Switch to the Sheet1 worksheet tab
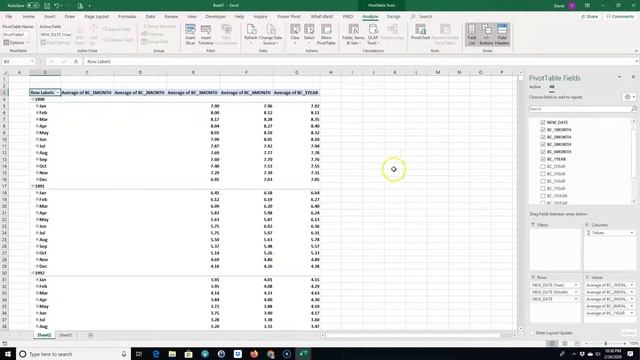Viewport: 640px width, 360px height. coord(66,335)
